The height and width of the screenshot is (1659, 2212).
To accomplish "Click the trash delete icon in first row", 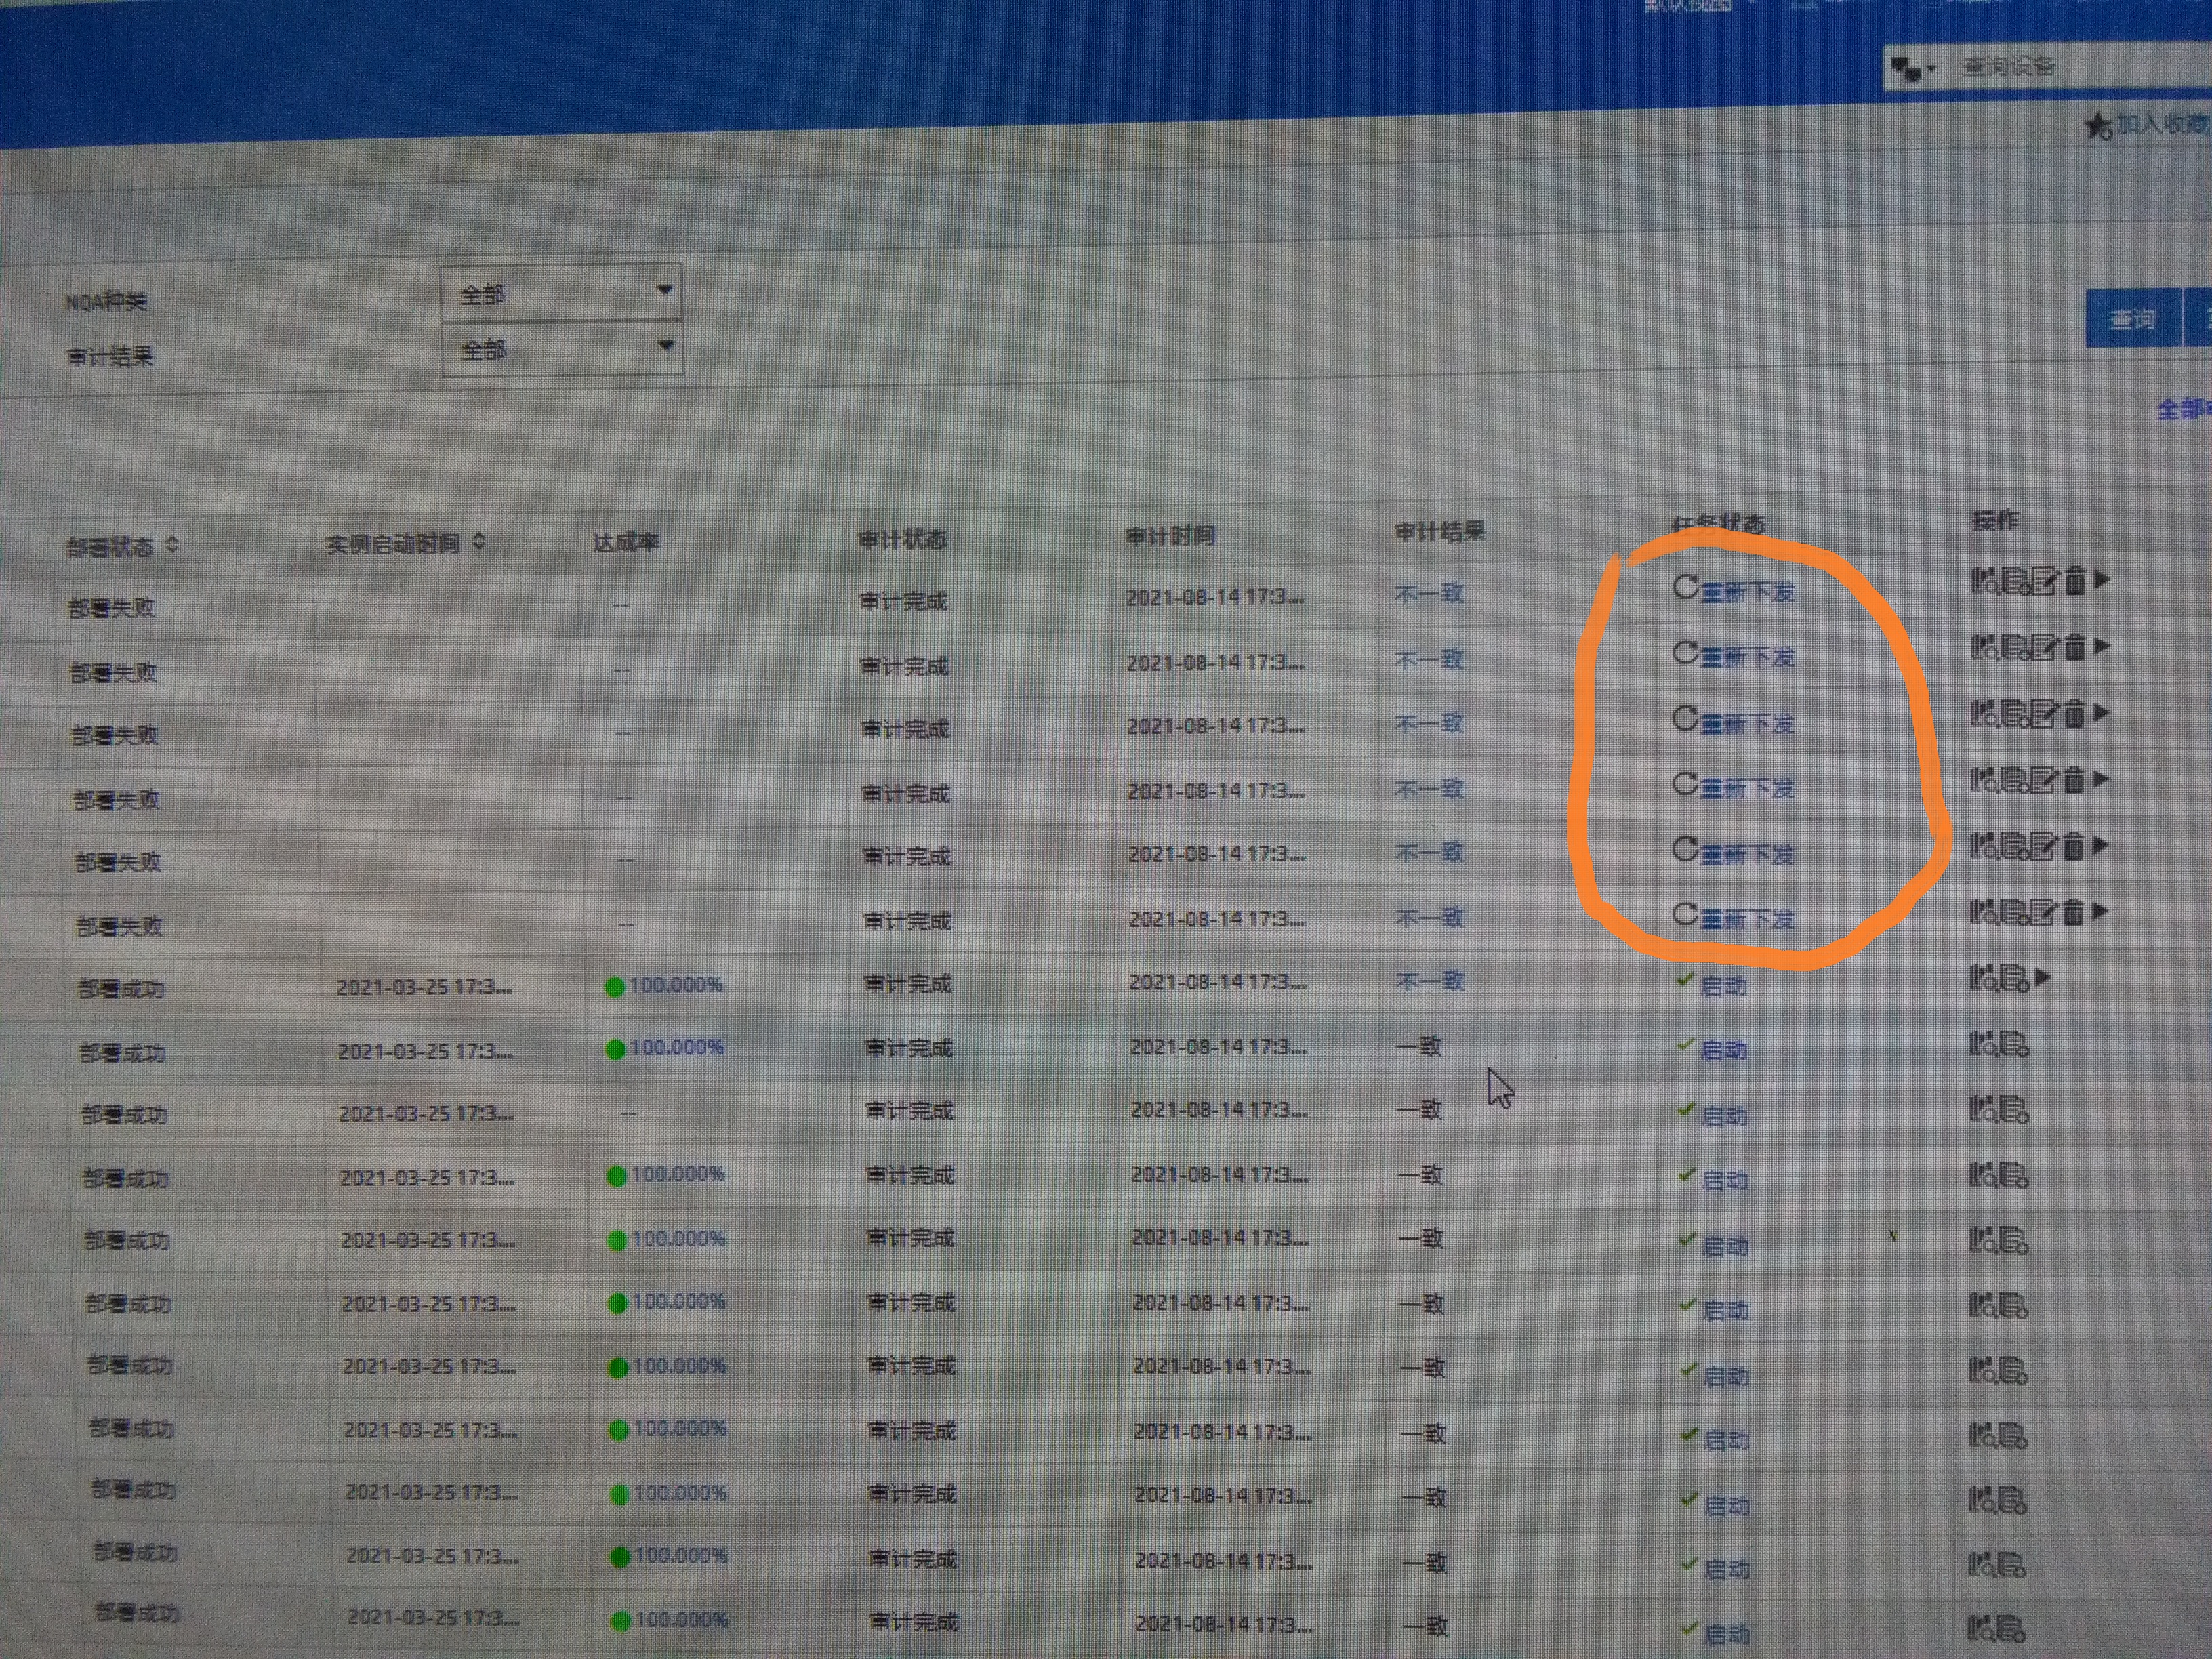I will tap(2075, 581).
